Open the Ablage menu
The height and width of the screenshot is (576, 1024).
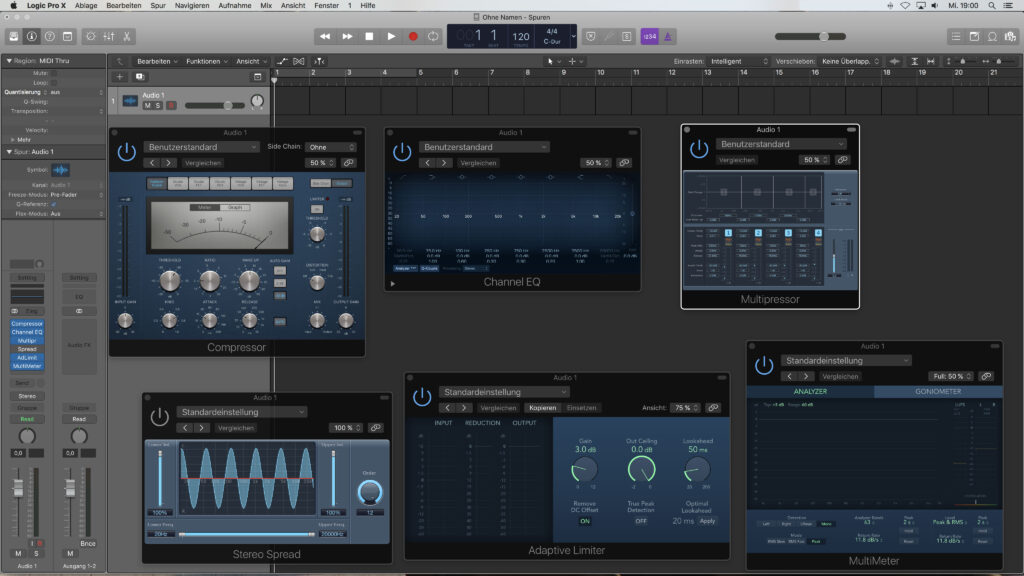(86, 5)
